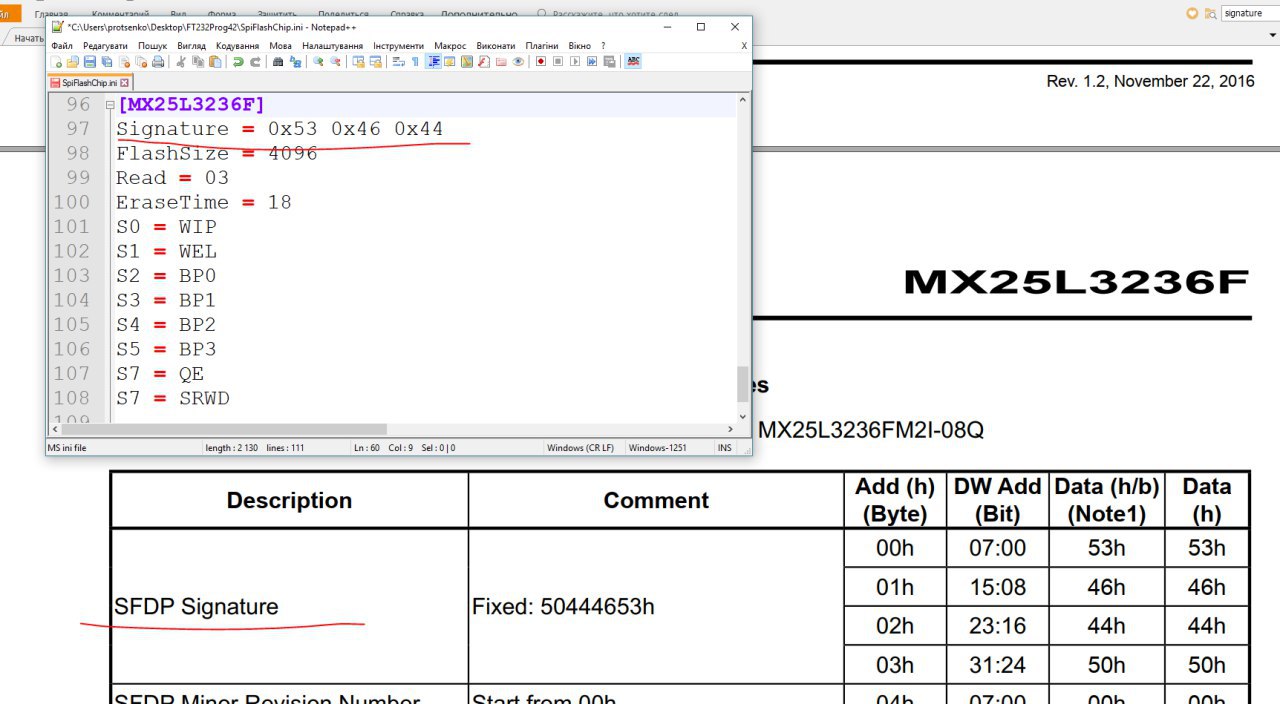Open the Налаштування menu

[x=333, y=46]
